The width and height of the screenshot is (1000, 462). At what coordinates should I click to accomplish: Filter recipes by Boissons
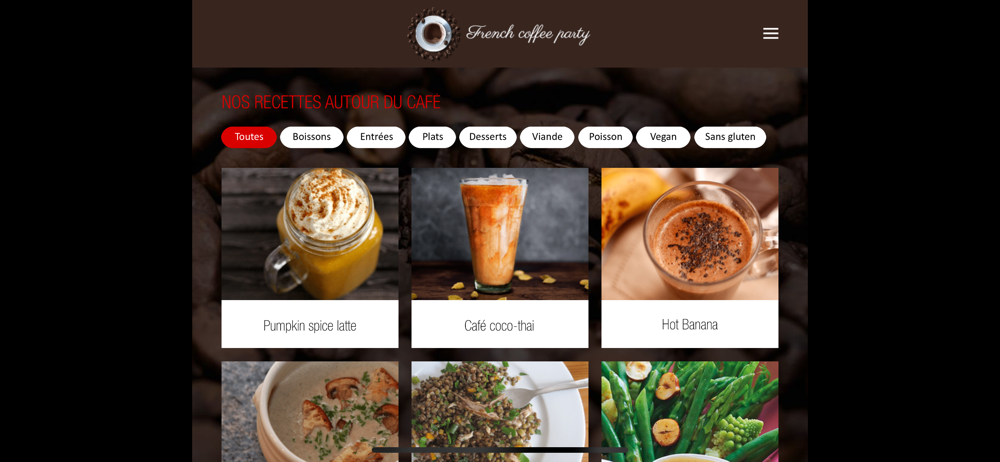312,137
